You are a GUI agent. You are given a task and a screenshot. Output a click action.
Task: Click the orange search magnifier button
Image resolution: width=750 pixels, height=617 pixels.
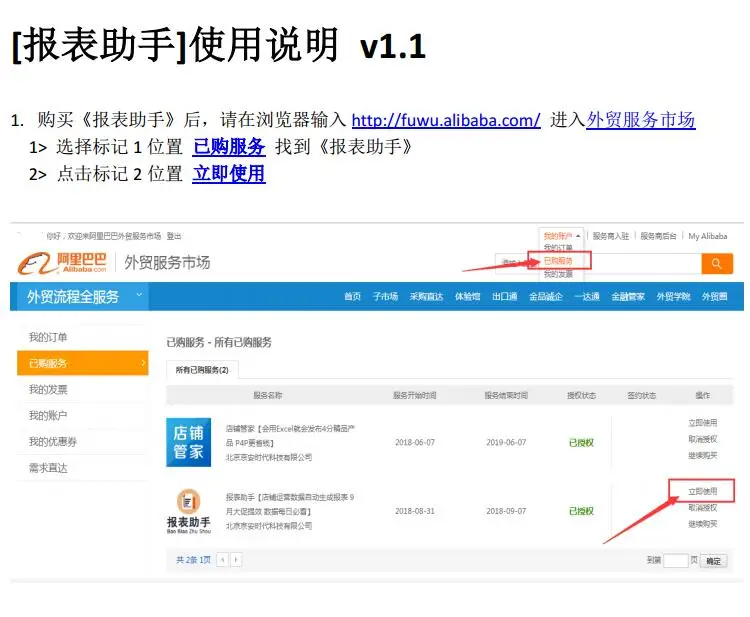[x=717, y=264]
